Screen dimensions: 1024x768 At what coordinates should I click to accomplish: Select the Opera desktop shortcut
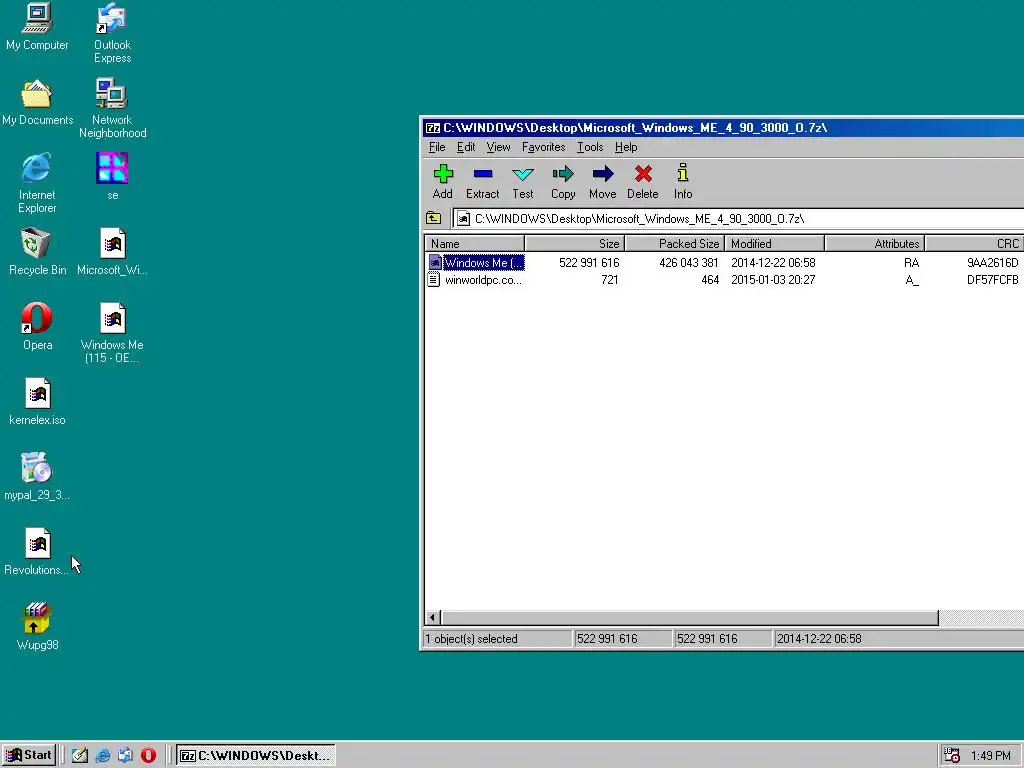[x=37, y=327]
